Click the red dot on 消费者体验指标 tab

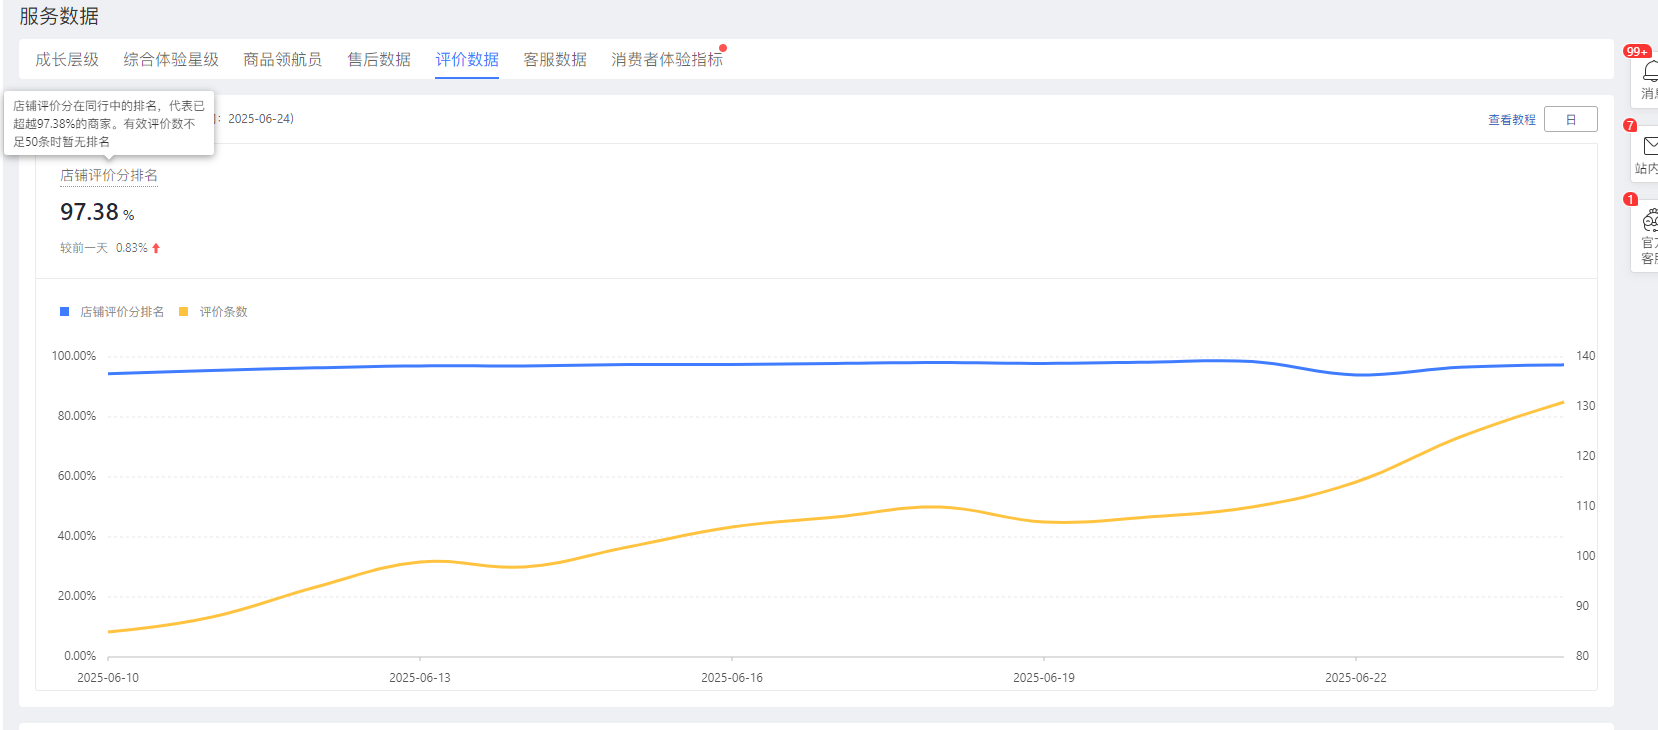coord(723,48)
